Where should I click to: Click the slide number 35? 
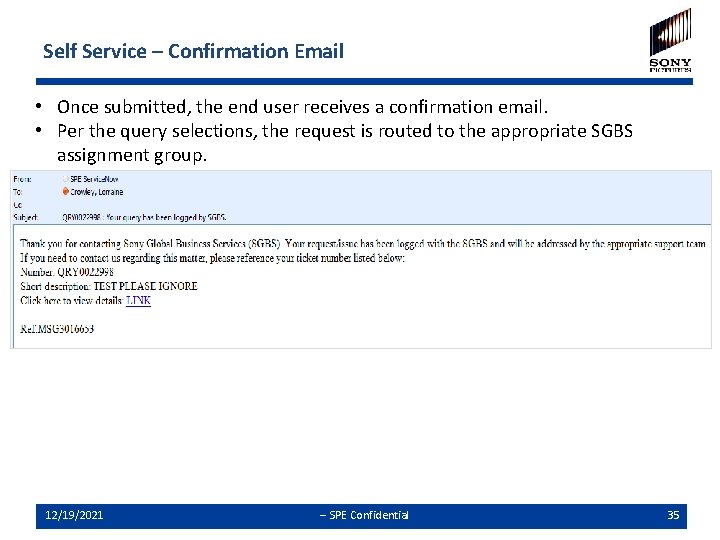coord(673,515)
